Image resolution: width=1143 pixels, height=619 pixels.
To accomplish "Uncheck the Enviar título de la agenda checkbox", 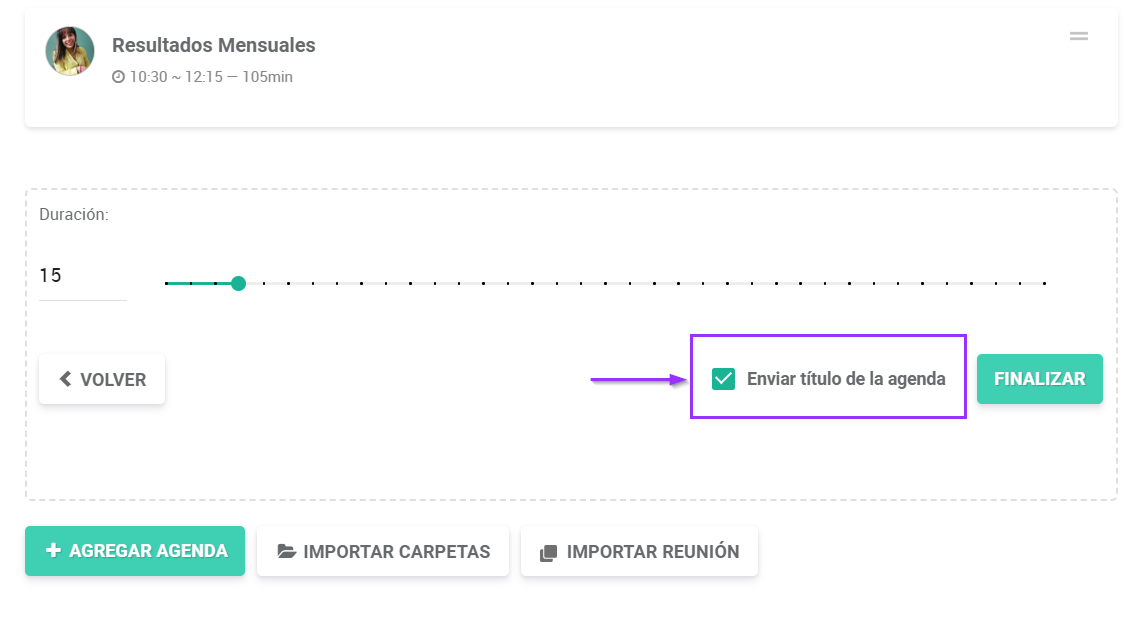I will click(x=723, y=379).
